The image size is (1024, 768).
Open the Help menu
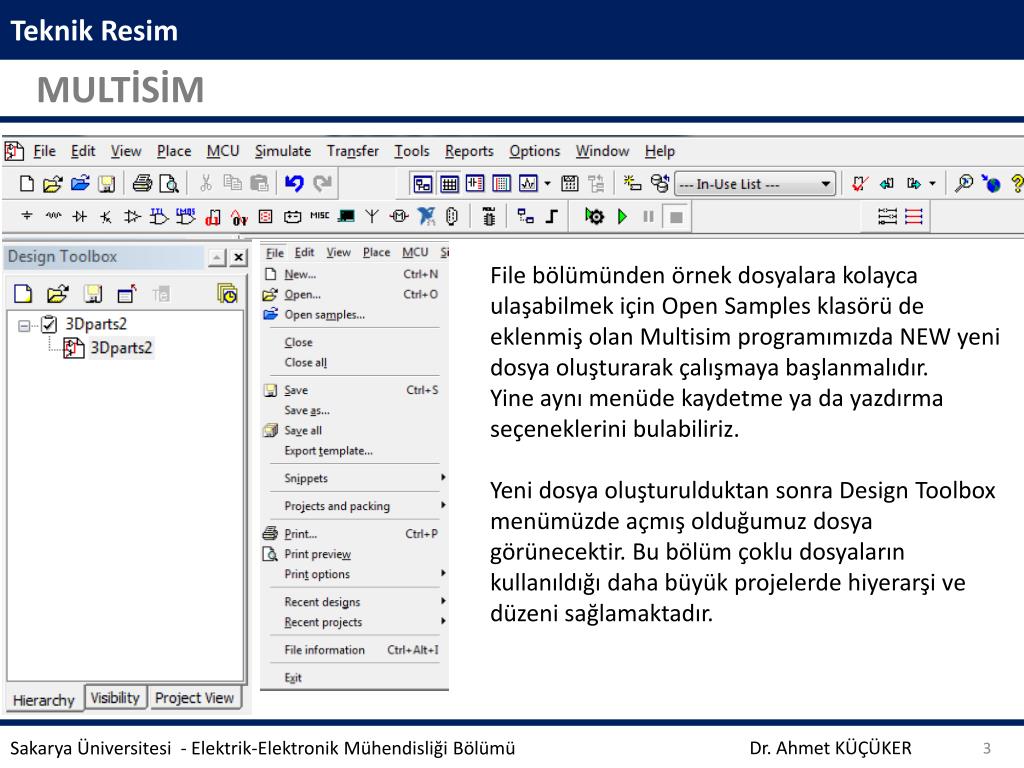(660, 151)
